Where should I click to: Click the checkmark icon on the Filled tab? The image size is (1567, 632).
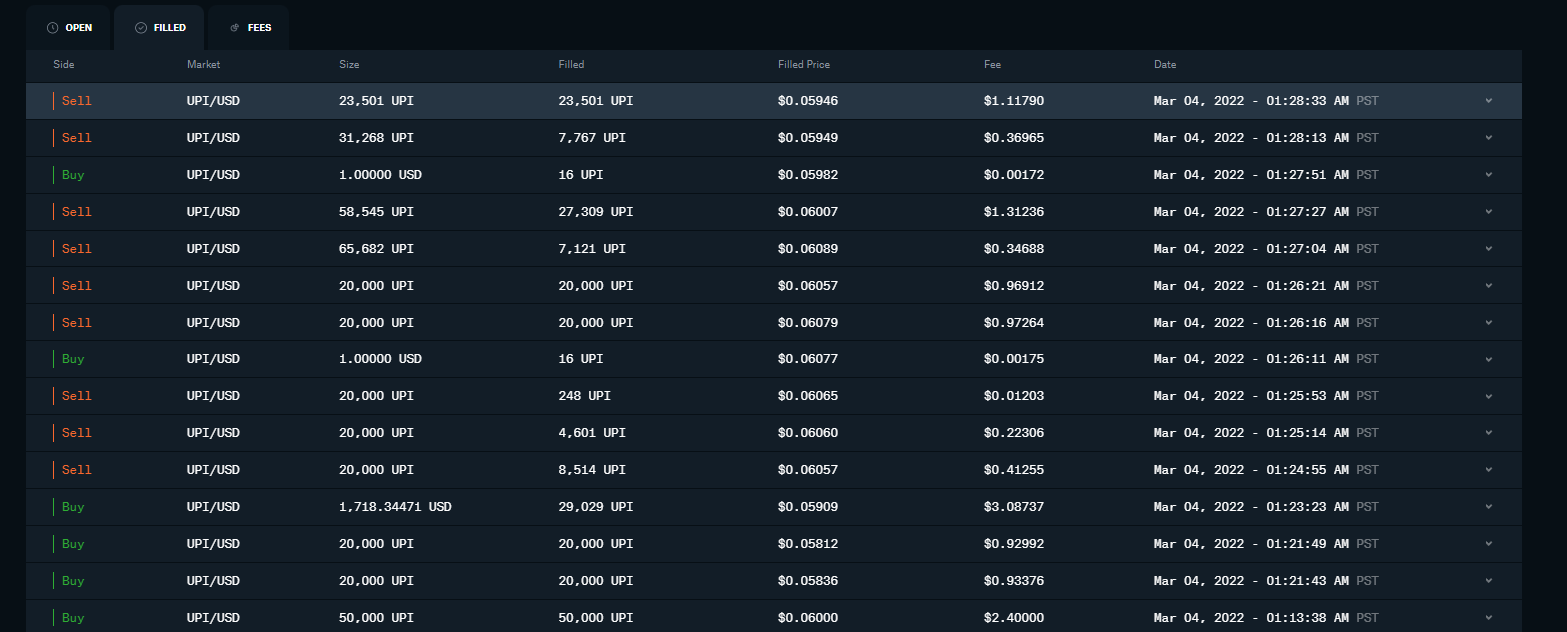point(141,28)
